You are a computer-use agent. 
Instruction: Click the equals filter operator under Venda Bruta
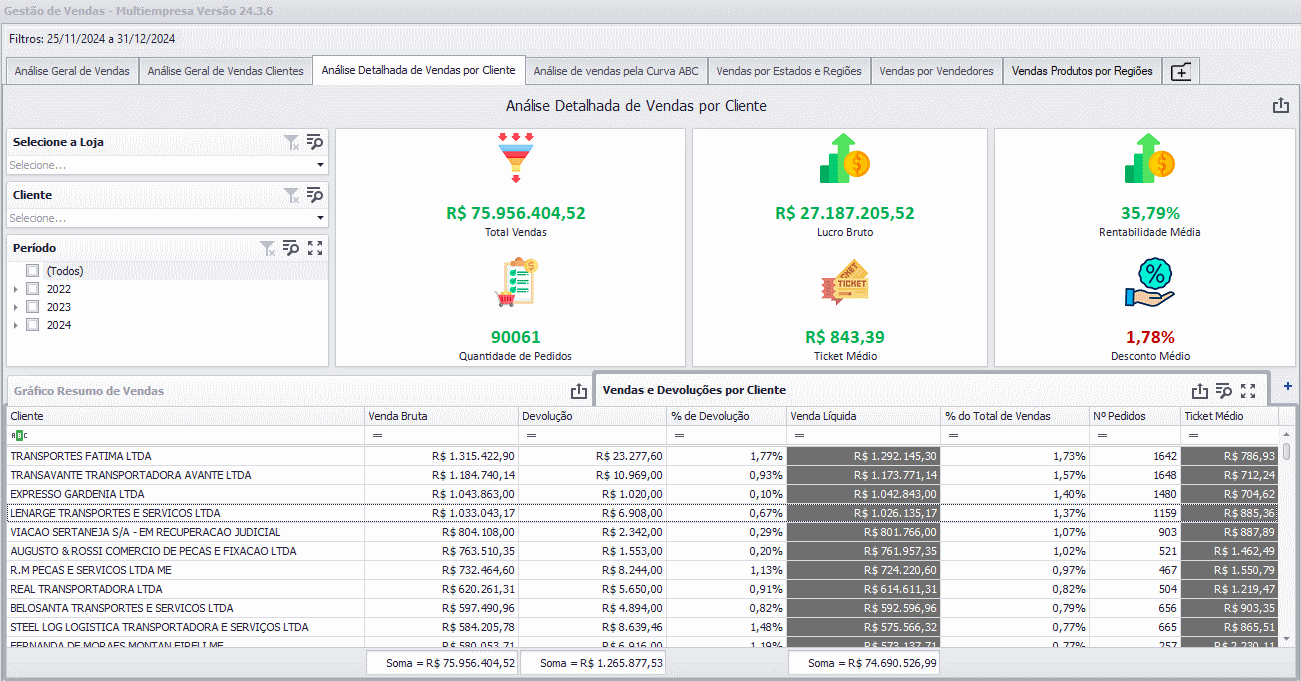point(377,436)
